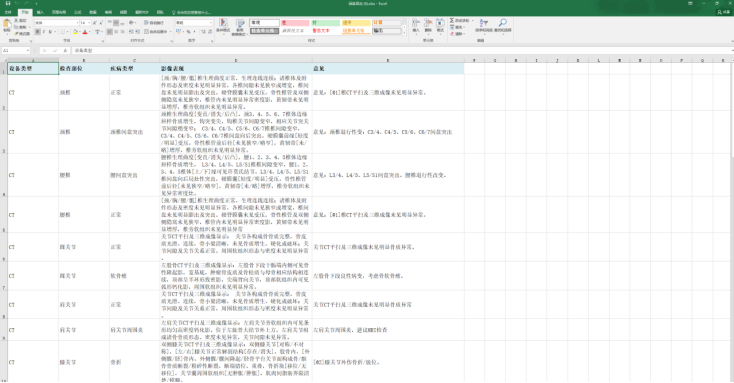
Task: Click the Share button at top right
Action: click(725, 12)
